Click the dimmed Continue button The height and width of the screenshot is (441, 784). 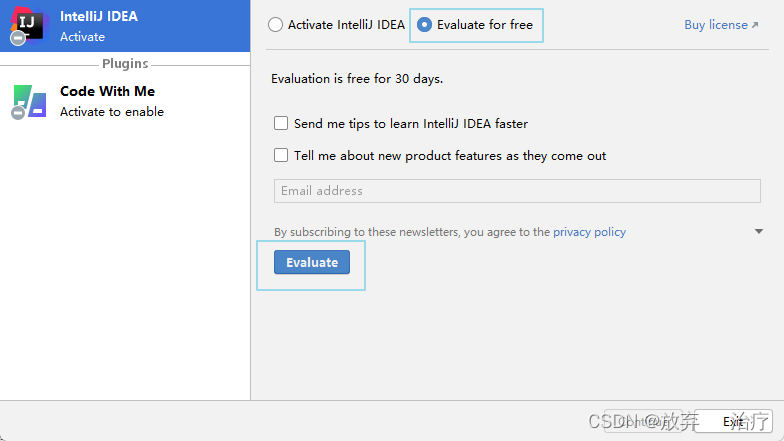click(642, 422)
